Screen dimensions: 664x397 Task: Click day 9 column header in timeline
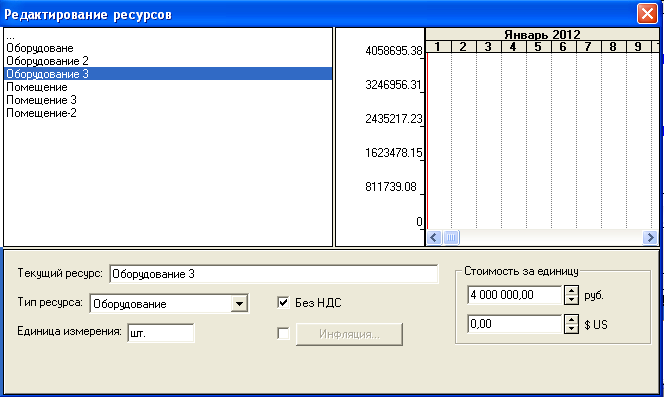point(638,47)
